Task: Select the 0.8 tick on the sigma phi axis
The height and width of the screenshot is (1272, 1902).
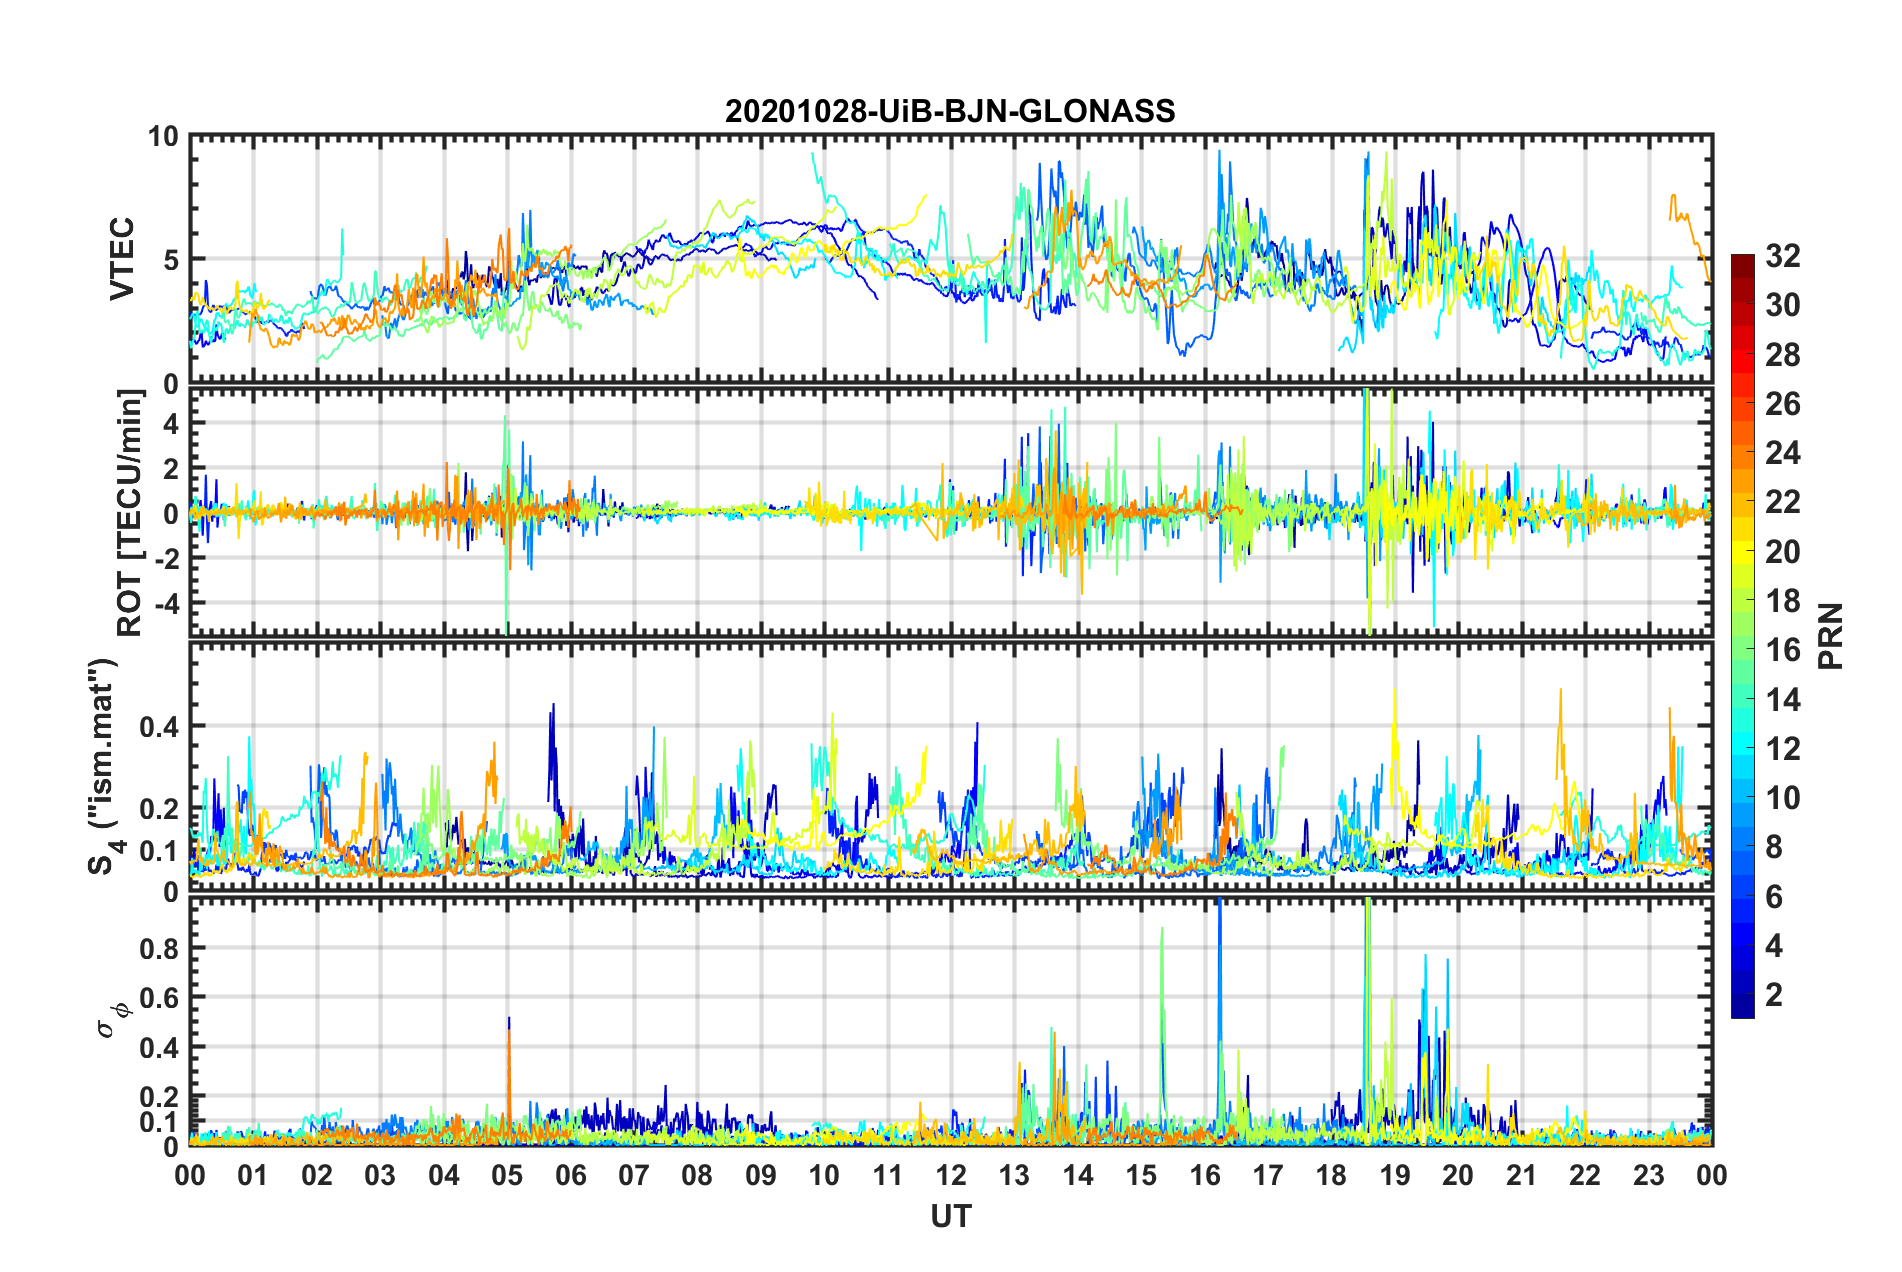Action: tap(159, 948)
